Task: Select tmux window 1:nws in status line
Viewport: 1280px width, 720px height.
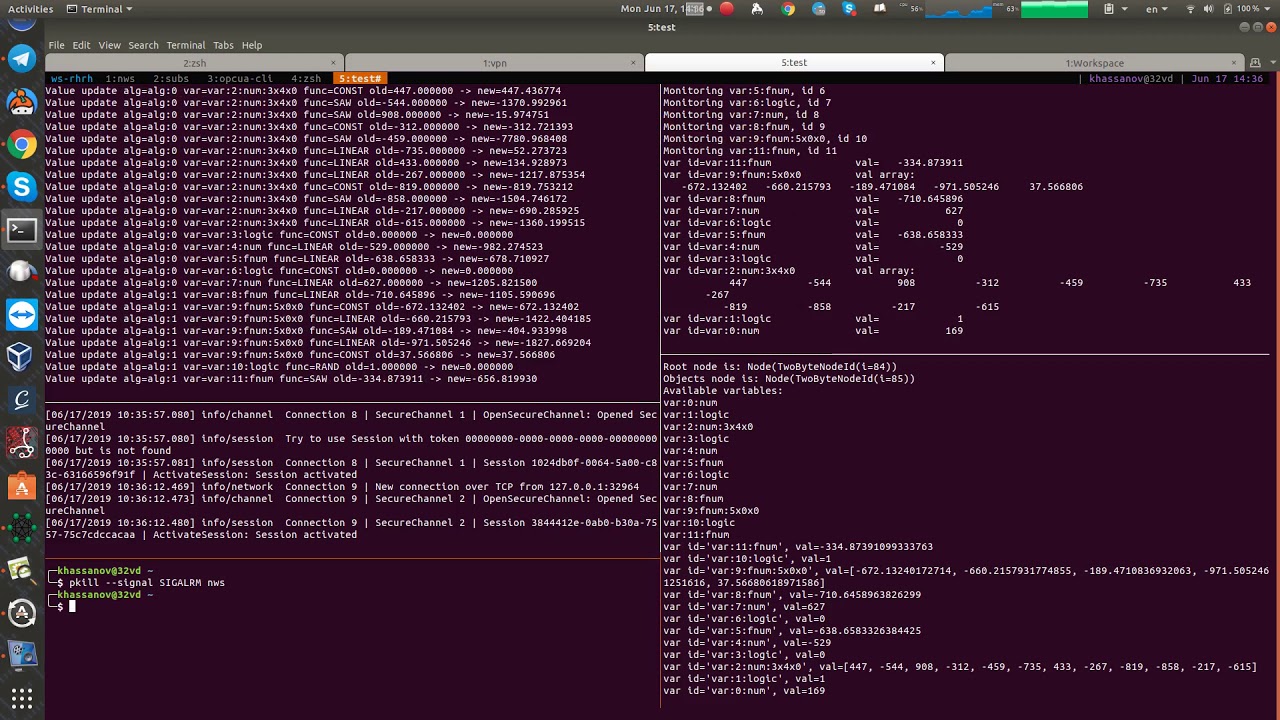Action: click(120, 78)
